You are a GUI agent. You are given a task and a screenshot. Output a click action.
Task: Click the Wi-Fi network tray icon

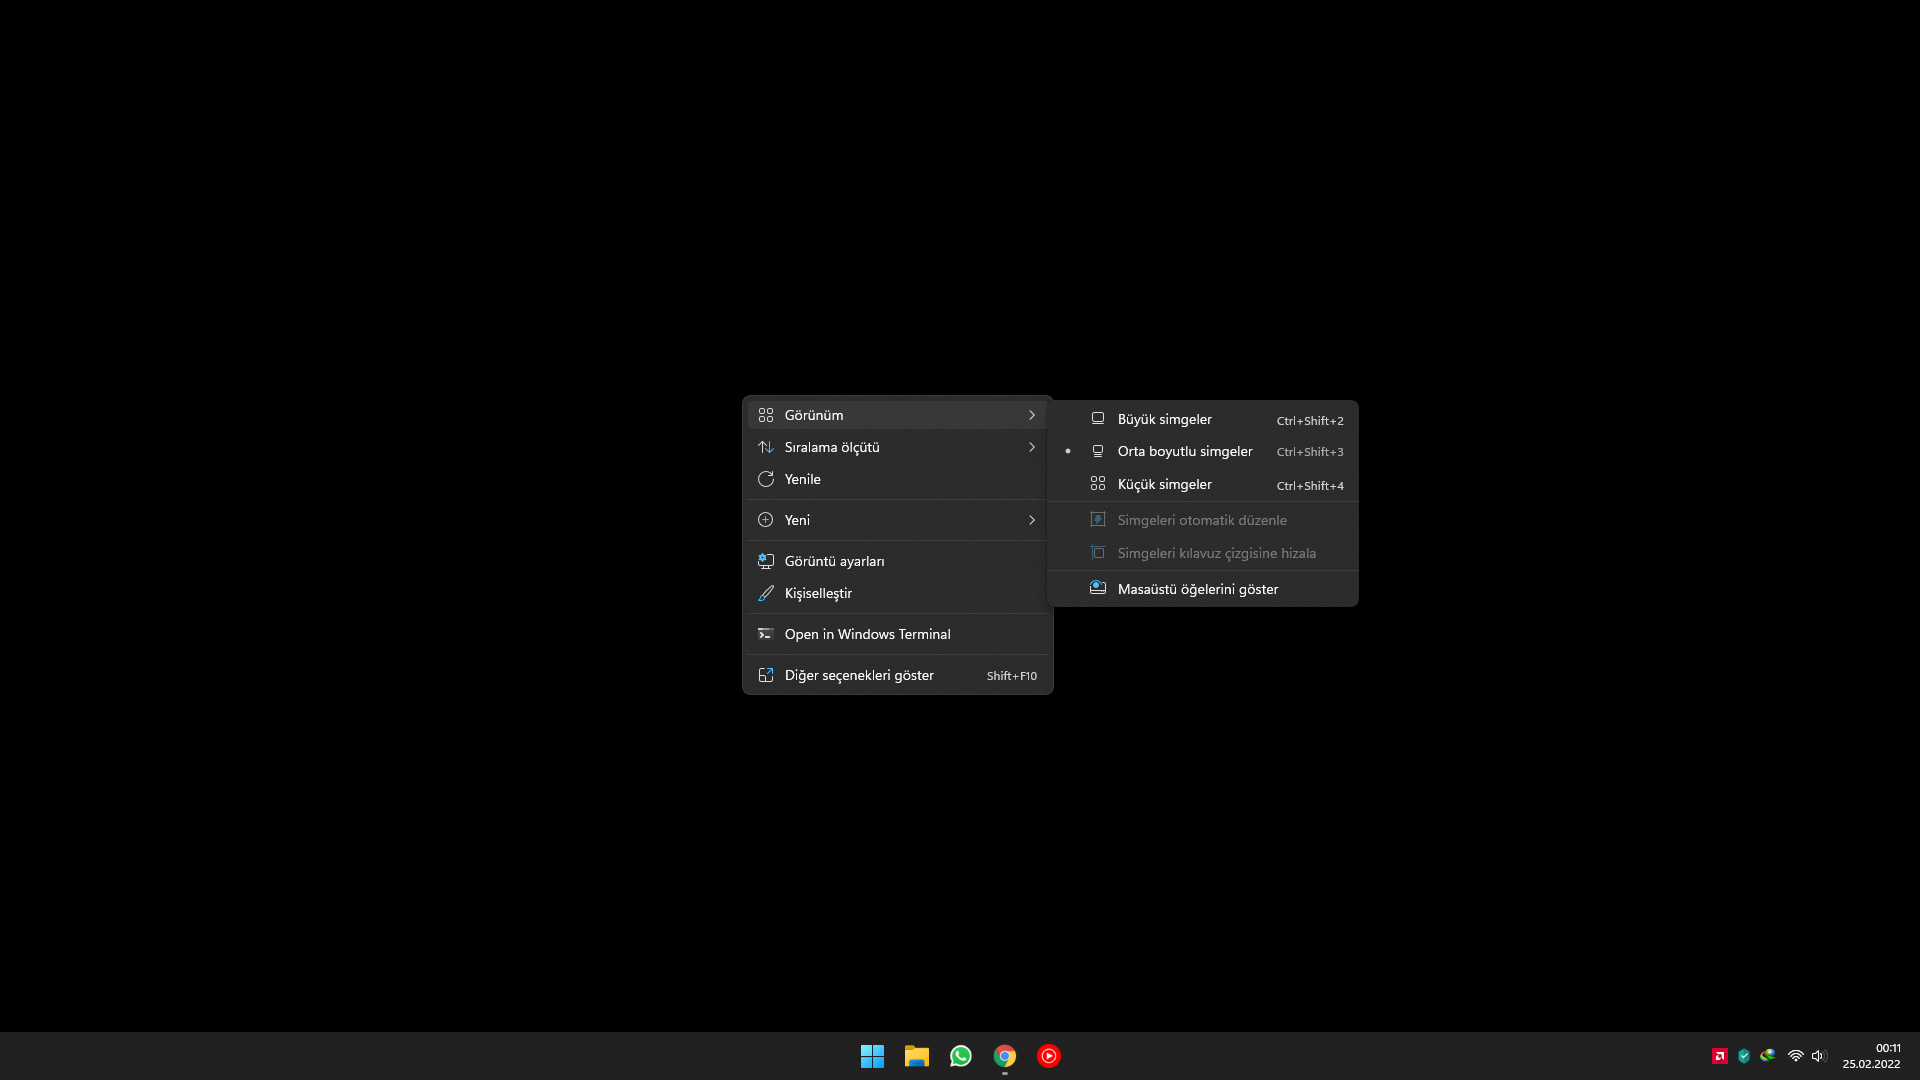coord(1795,1056)
